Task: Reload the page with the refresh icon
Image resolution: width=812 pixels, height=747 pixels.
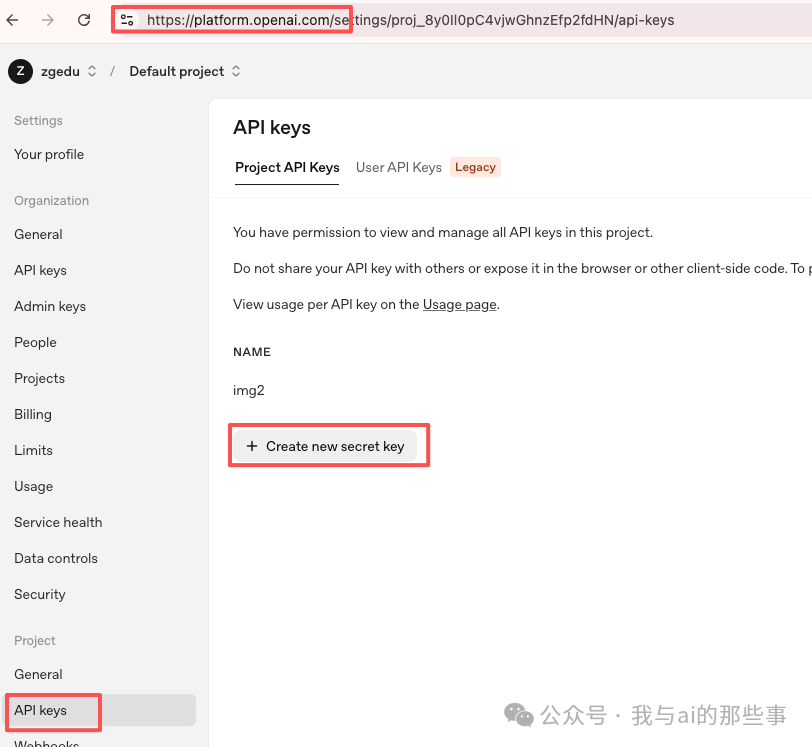Action: (84, 20)
